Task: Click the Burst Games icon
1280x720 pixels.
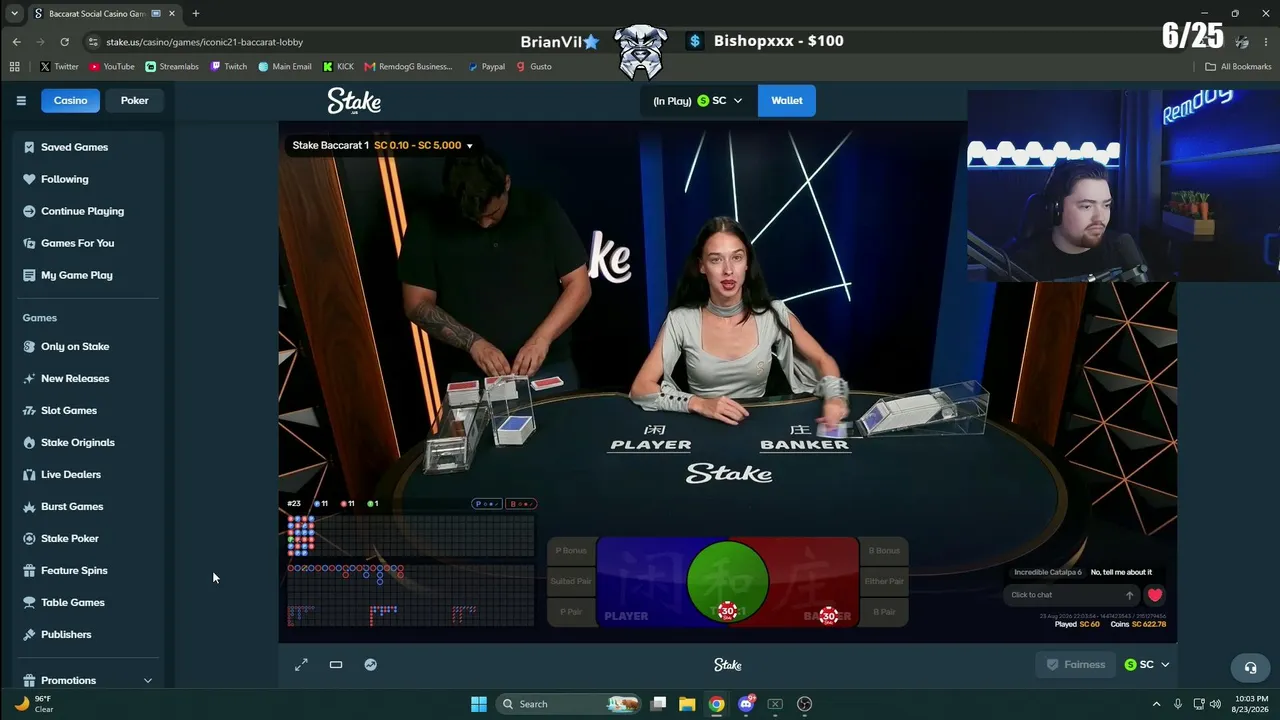Action: point(29,506)
